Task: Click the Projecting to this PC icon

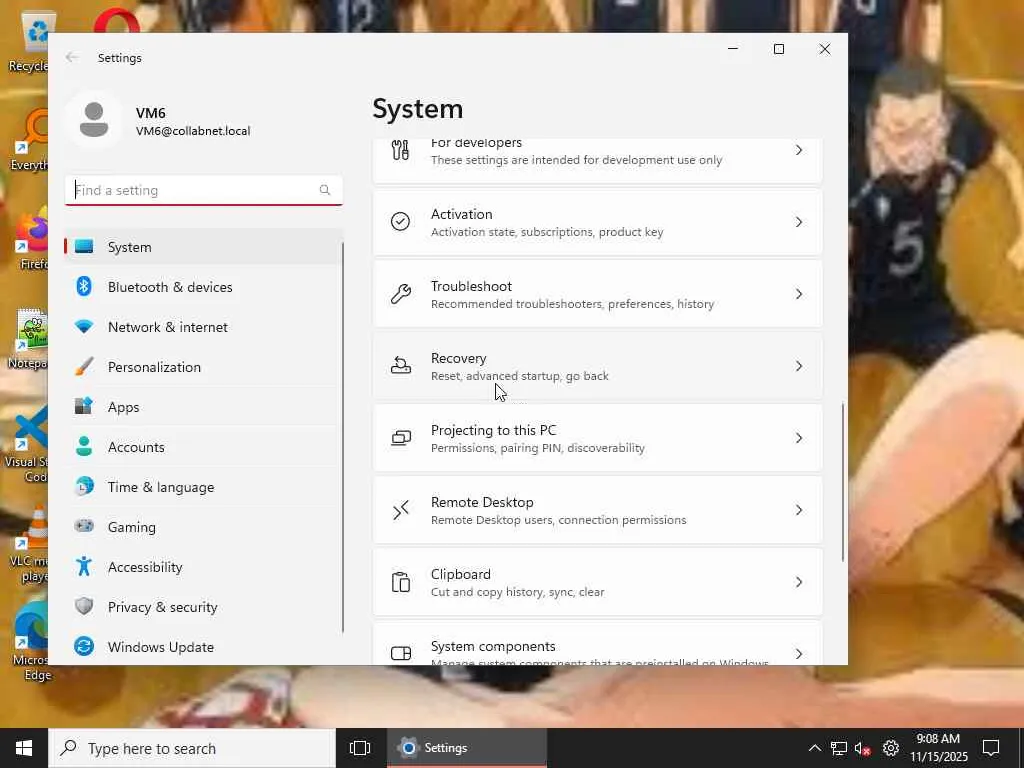Action: click(x=400, y=438)
